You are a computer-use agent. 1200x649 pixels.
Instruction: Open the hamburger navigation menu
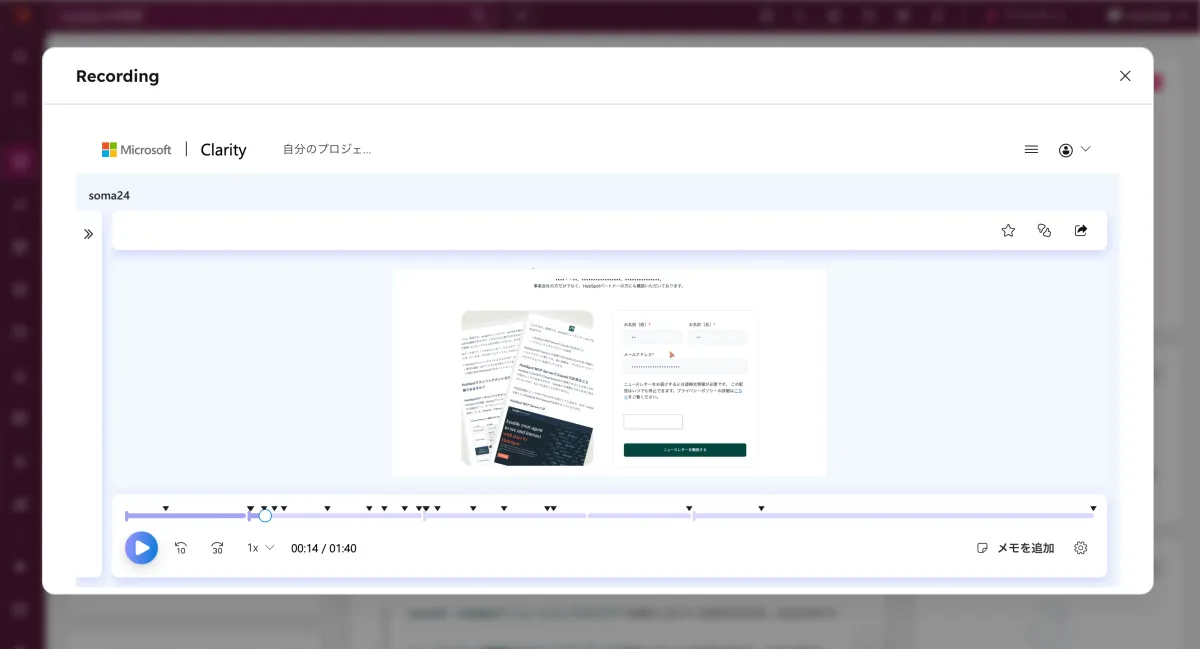(1031, 149)
